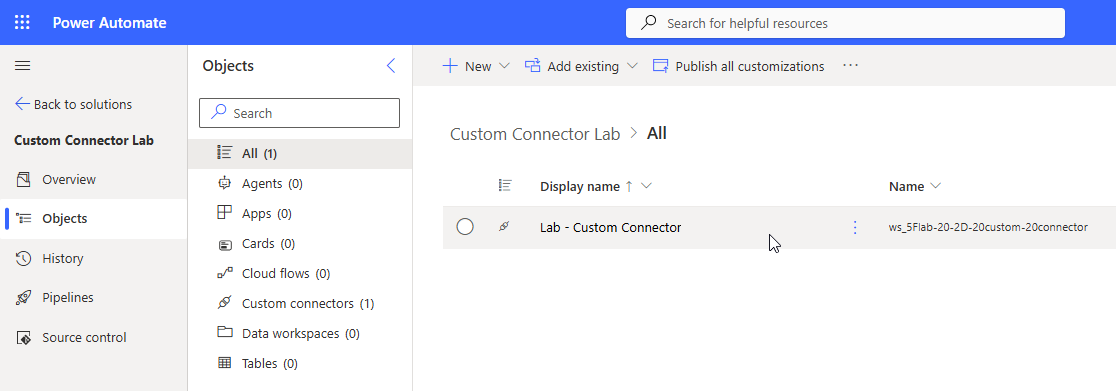Publish all customizations
This screenshot has width=1116, height=391.
pyautogui.click(x=739, y=66)
